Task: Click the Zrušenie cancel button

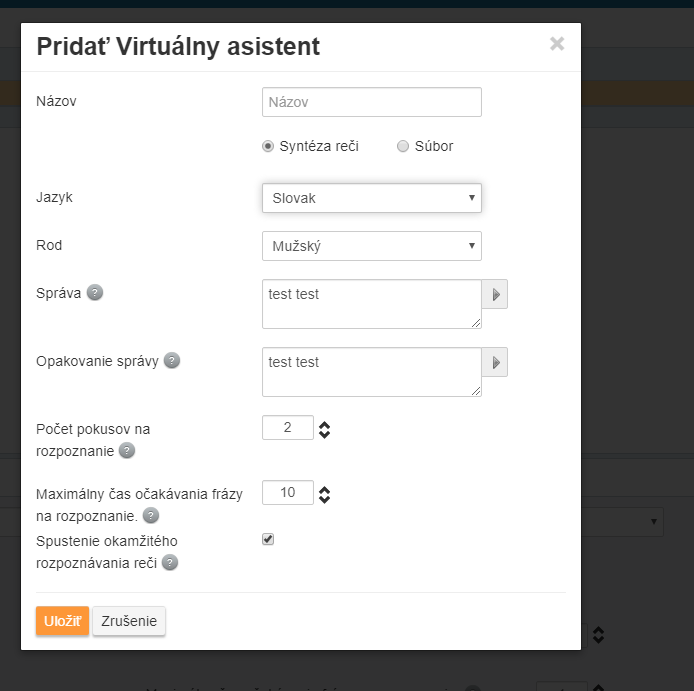Action: [129, 621]
